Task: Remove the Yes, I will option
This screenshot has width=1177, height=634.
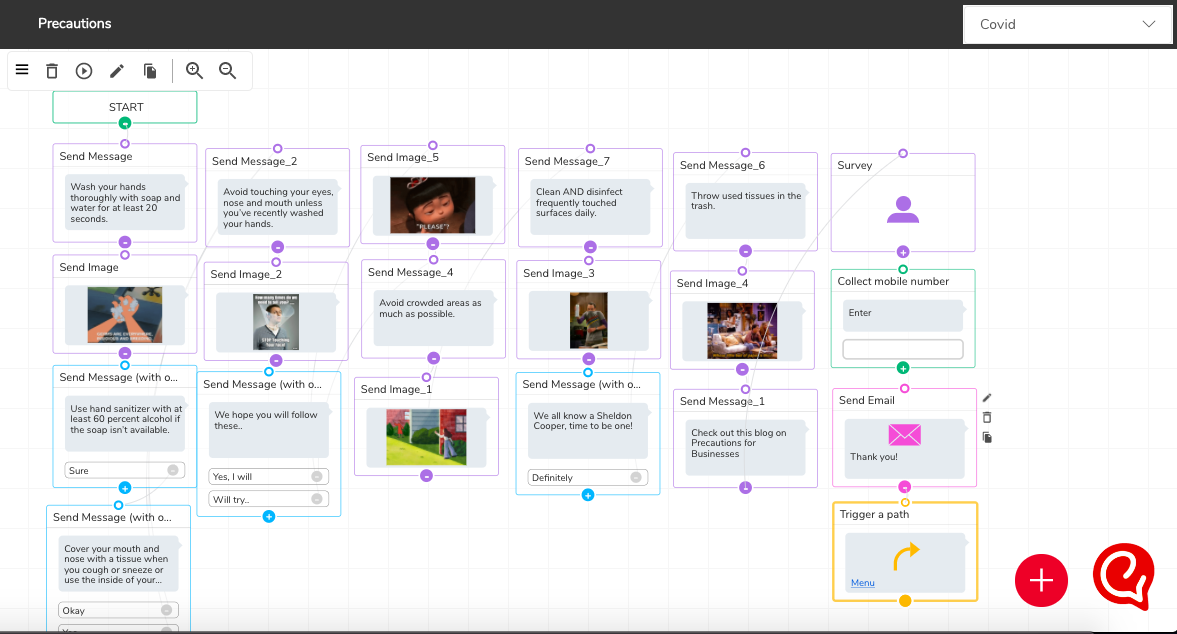Action: 317,476
